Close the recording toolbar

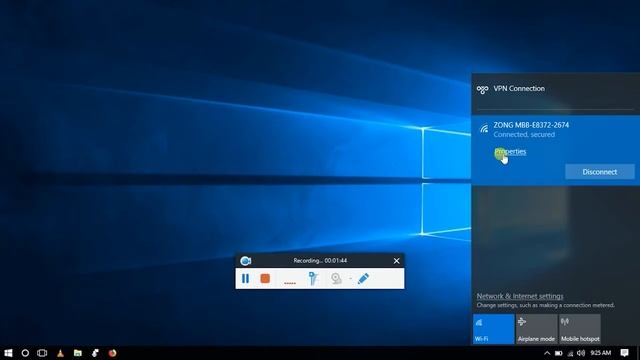point(396,261)
